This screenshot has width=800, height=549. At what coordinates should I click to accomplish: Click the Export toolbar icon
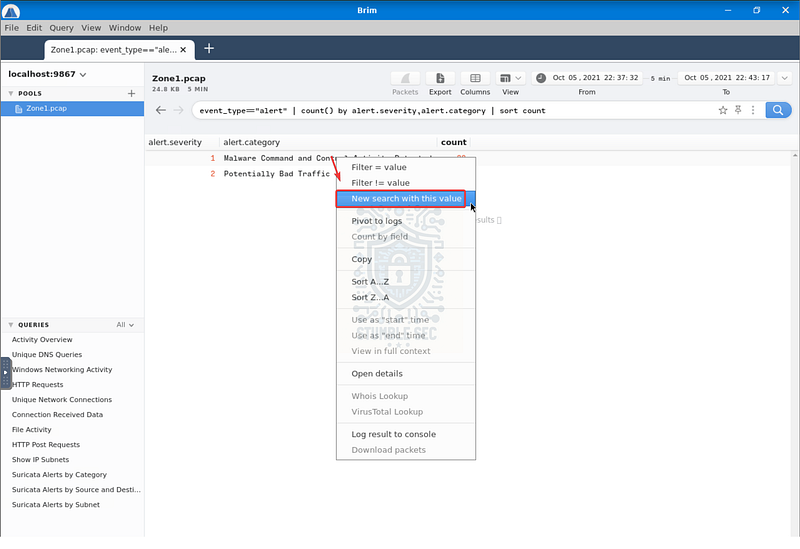coord(440,78)
